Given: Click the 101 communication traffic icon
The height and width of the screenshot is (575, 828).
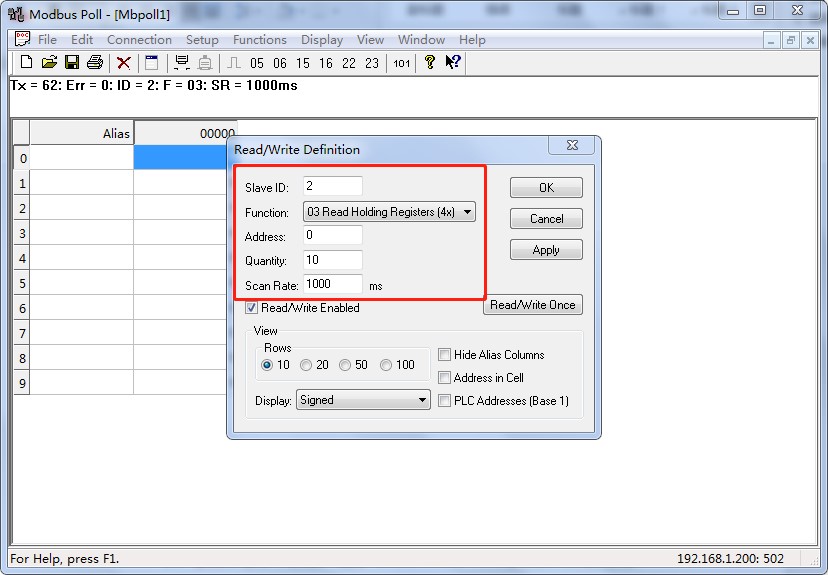Looking at the screenshot, I should pos(401,63).
